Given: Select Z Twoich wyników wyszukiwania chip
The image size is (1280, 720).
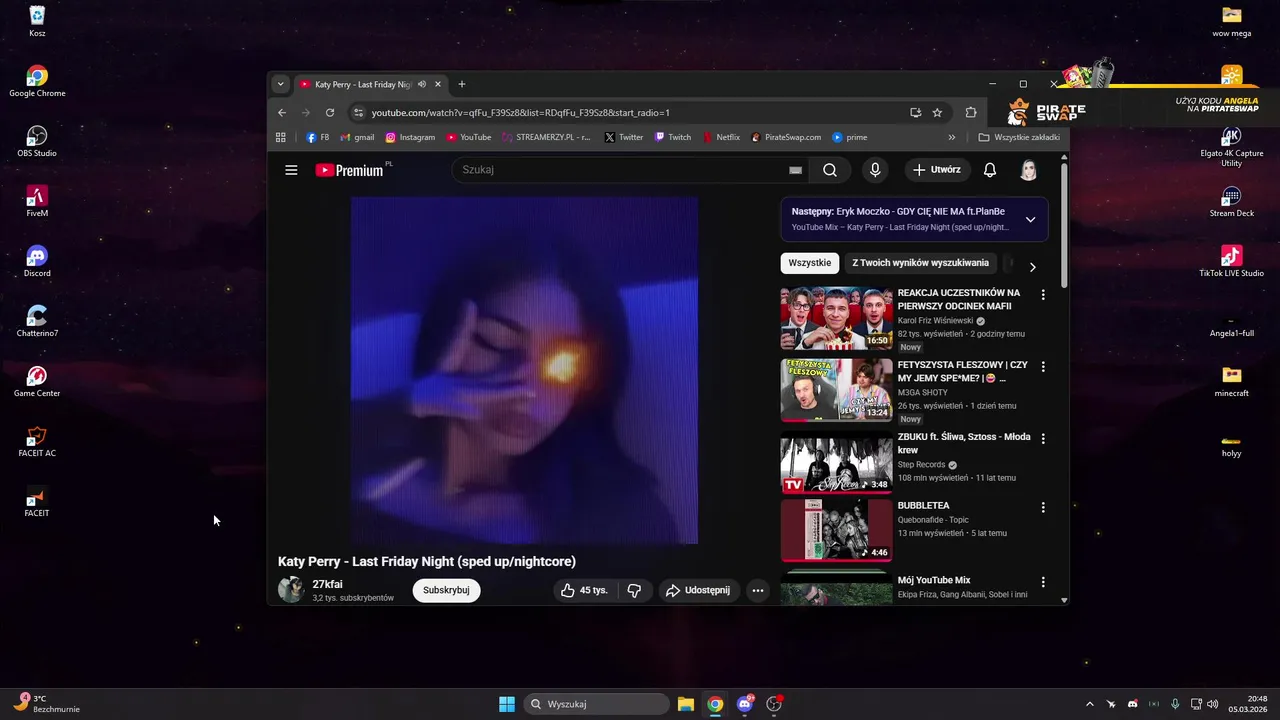Looking at the screenshot, I should pos(920,263).
